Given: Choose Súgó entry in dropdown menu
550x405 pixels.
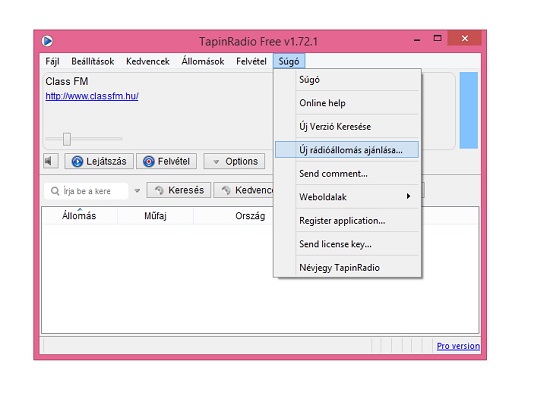Looking at the screenshot, I should (x=347, y=80).
